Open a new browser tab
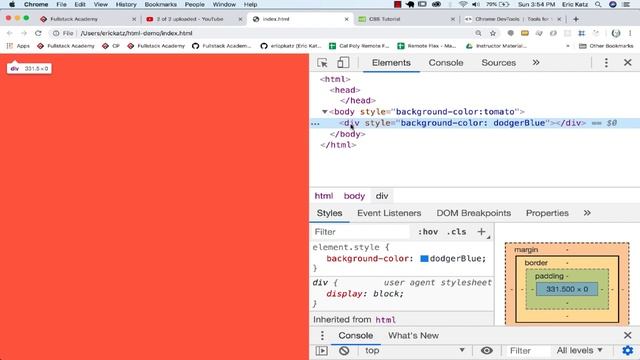 tap(576, 19)
